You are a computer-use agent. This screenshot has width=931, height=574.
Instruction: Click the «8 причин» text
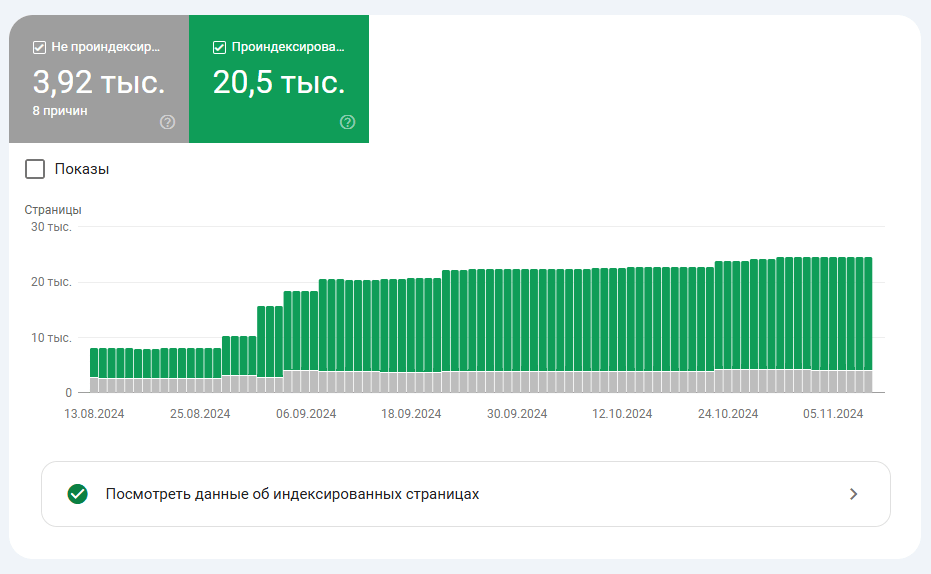click(60, 111)
